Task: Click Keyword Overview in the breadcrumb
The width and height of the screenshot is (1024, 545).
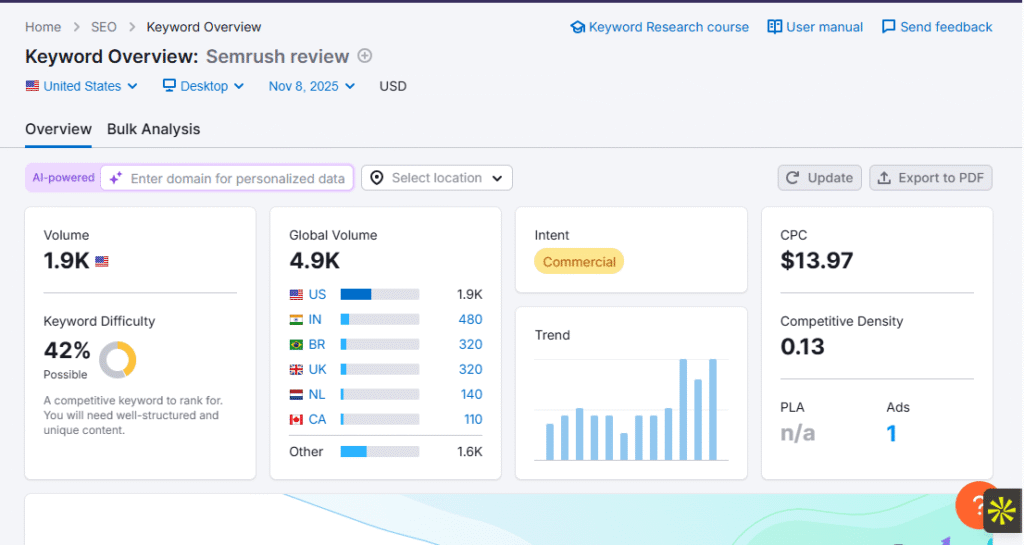Action: coord(204,27)
